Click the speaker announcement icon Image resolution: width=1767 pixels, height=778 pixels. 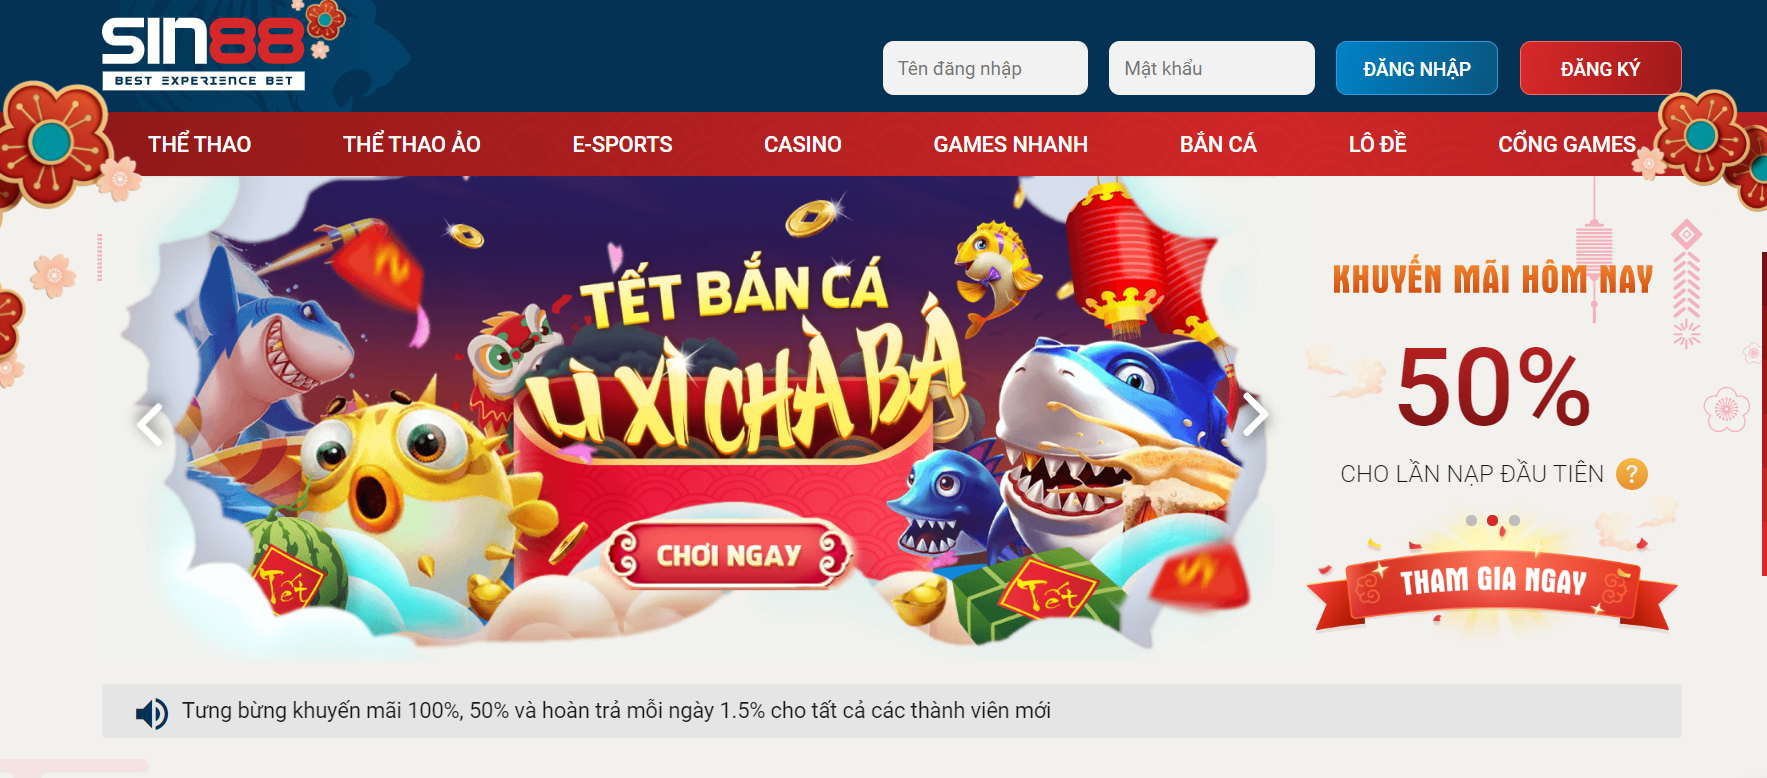pos(152,713)
